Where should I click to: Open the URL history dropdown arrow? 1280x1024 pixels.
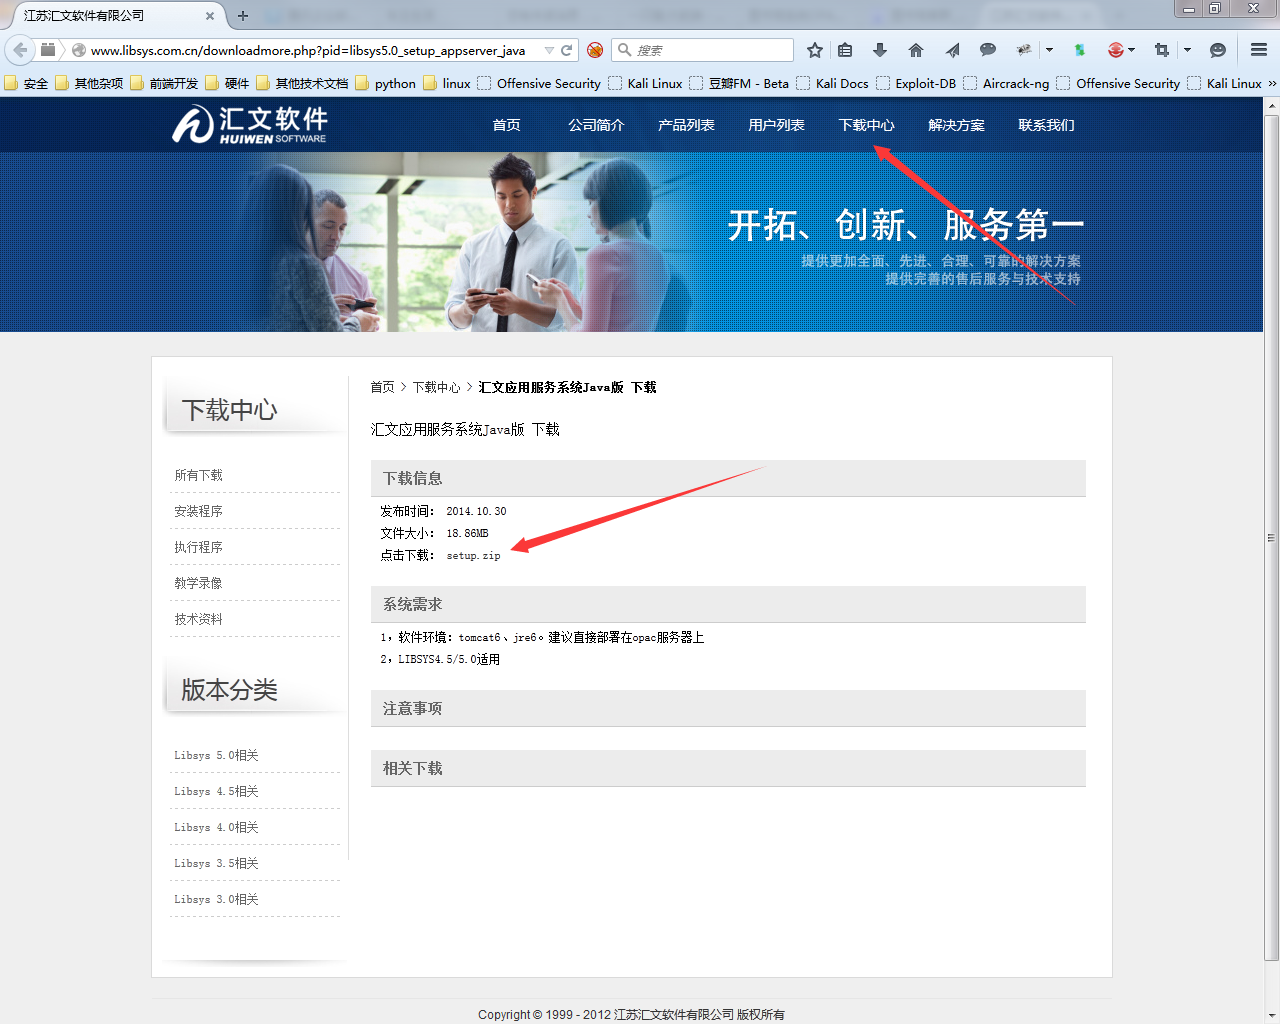pyautogui.click(x=549, y=50)
